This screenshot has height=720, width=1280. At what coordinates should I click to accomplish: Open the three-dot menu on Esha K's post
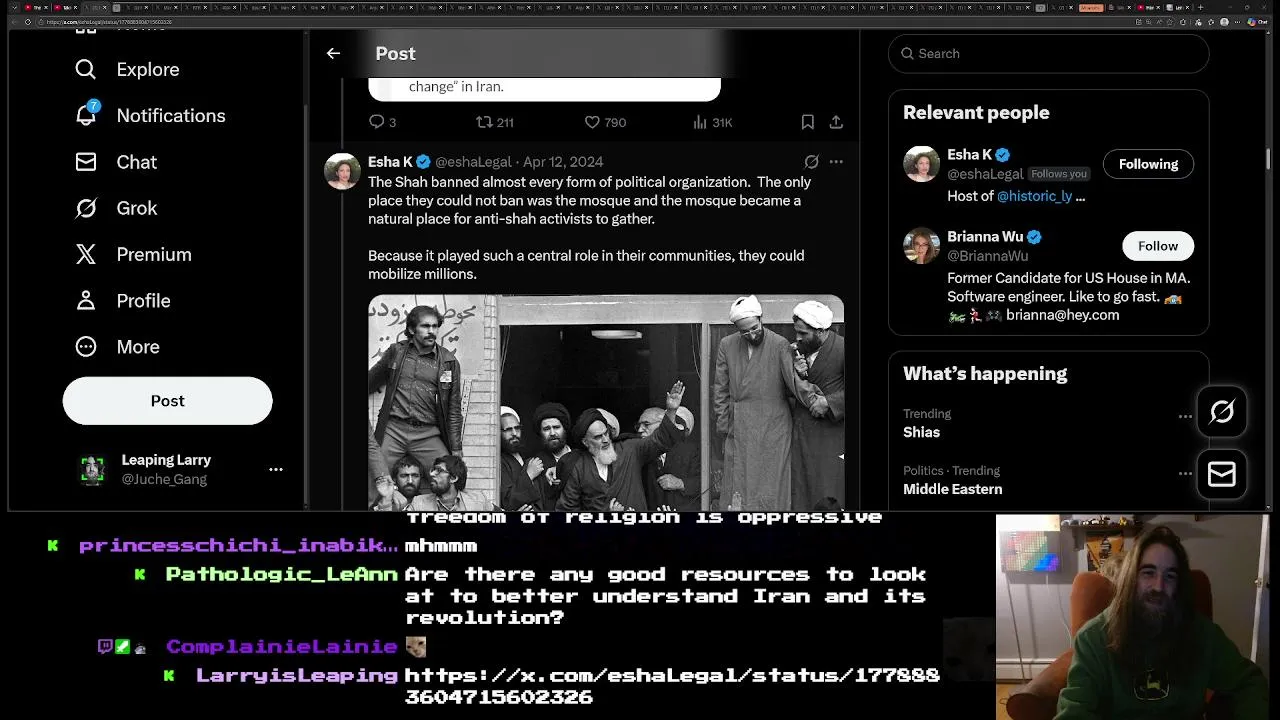(x=836, y=161)
